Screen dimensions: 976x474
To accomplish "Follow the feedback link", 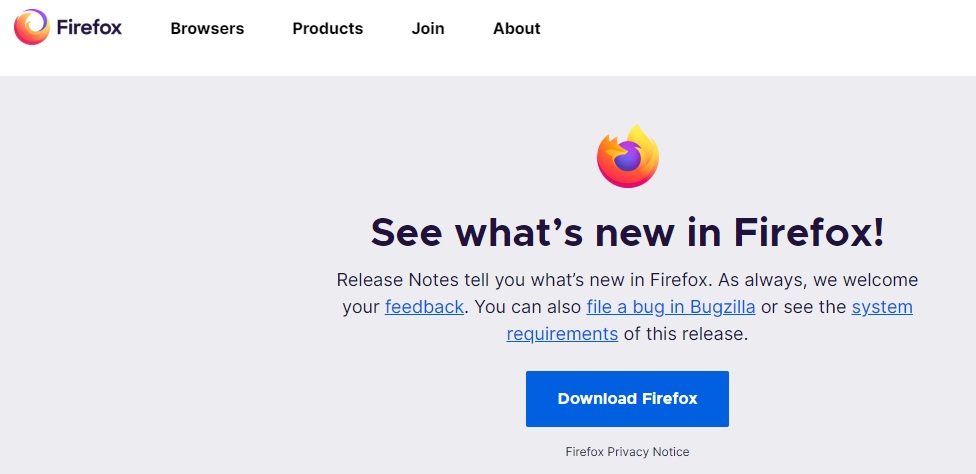I will coord(424,307).
